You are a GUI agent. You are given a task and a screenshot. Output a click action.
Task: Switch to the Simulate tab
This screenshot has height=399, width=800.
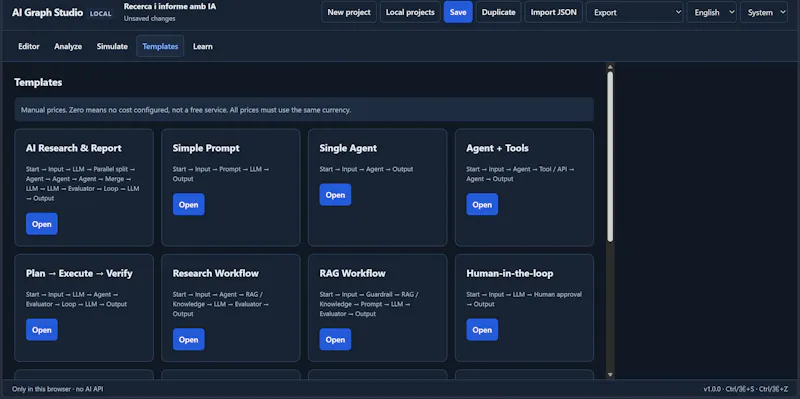112,46
